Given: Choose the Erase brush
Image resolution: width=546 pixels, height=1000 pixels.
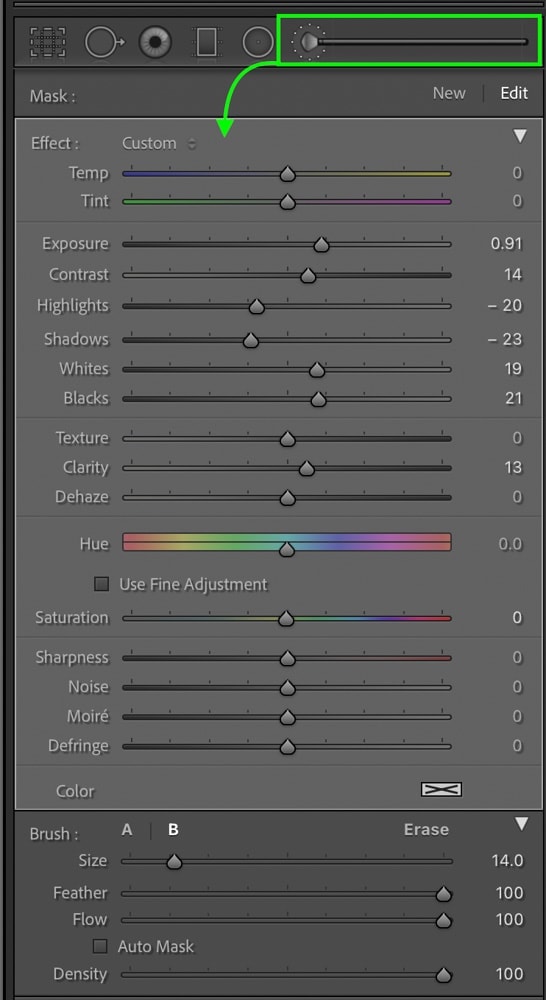Looking at the screenshot, I should (426, 830).
